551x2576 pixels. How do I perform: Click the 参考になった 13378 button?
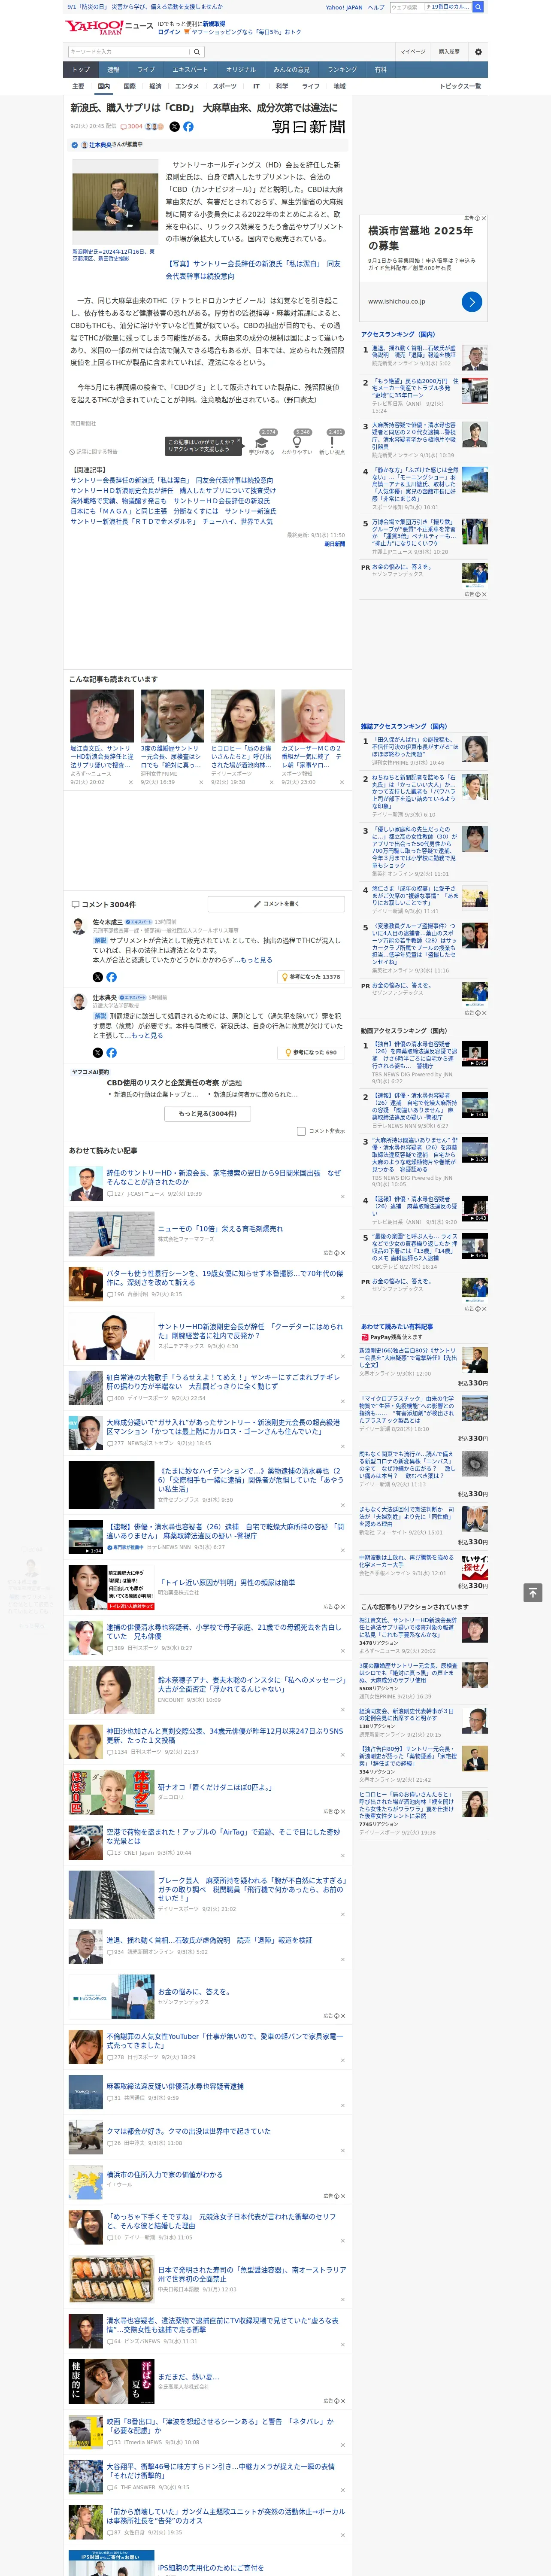(x=312, y=977)
